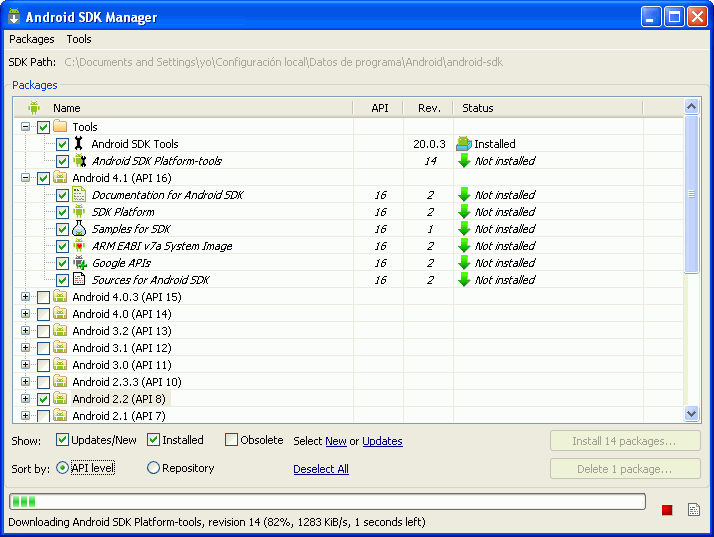This screenshot has height=537, width=714.
Task: Click the Deselect All link
Action: pos(321,469)
